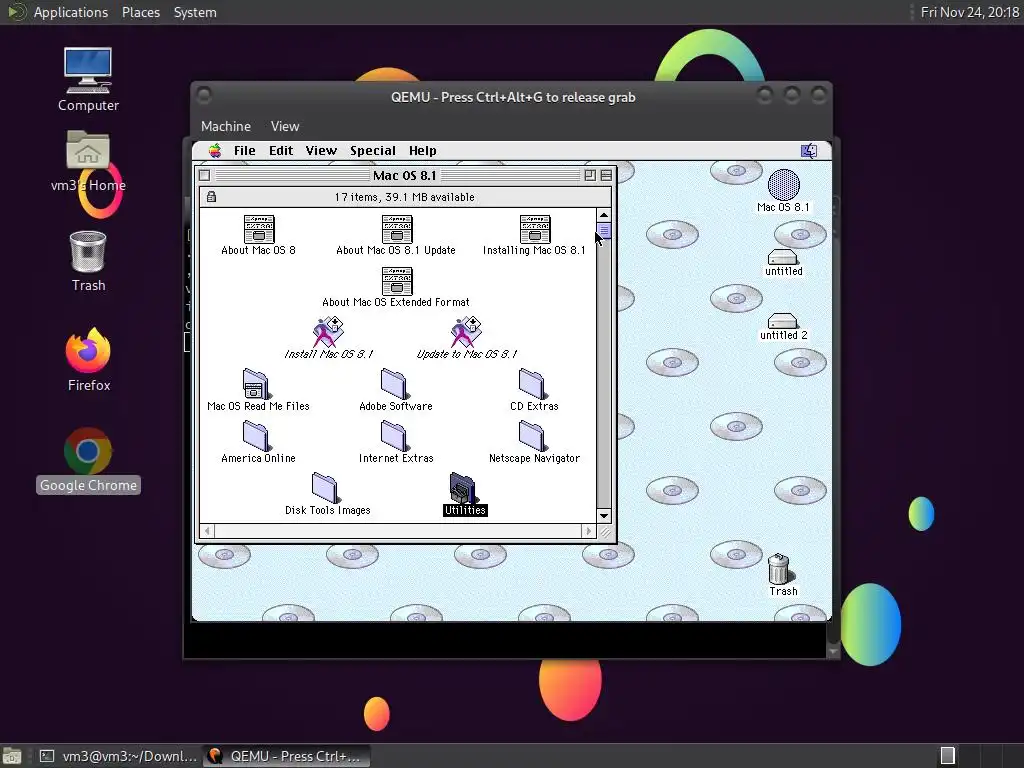Screen dimensions: 1024x768
Task: Open the QEMU View menu
Action: pyautogui.click(x=285, y=126)
